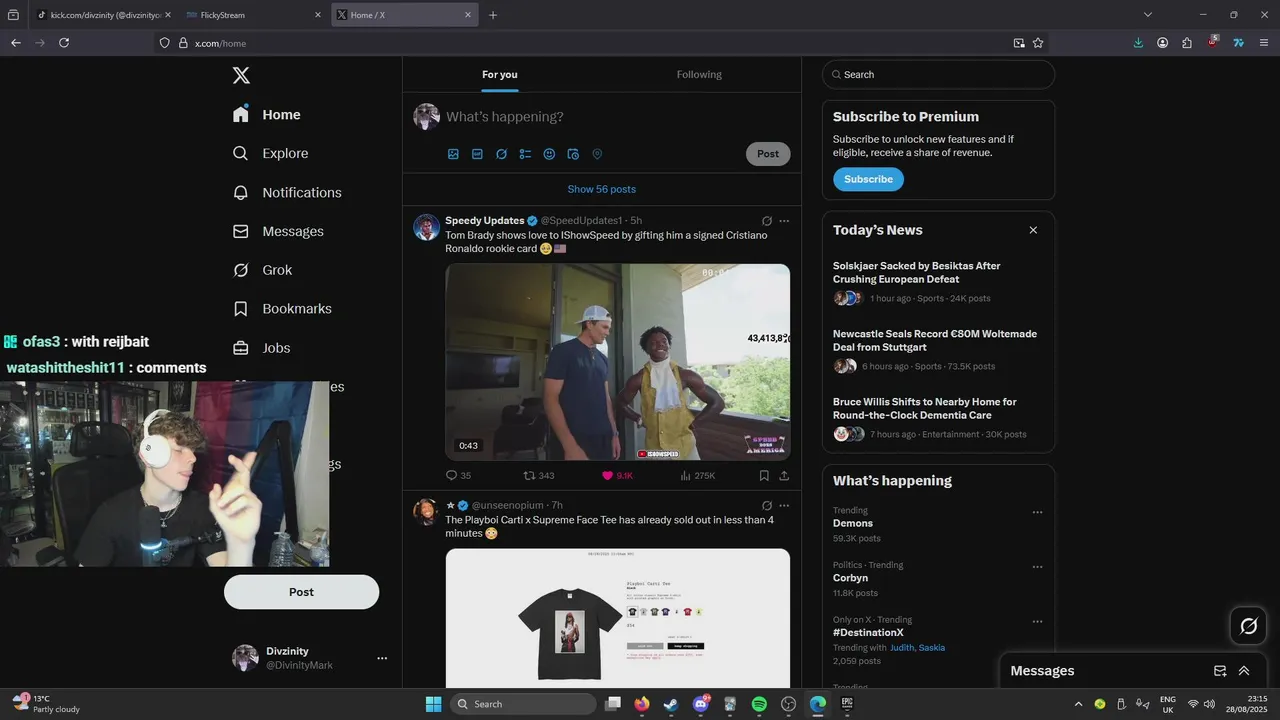Click Subscribe to Premium button

pyautogui.click(x=868, y=179)
